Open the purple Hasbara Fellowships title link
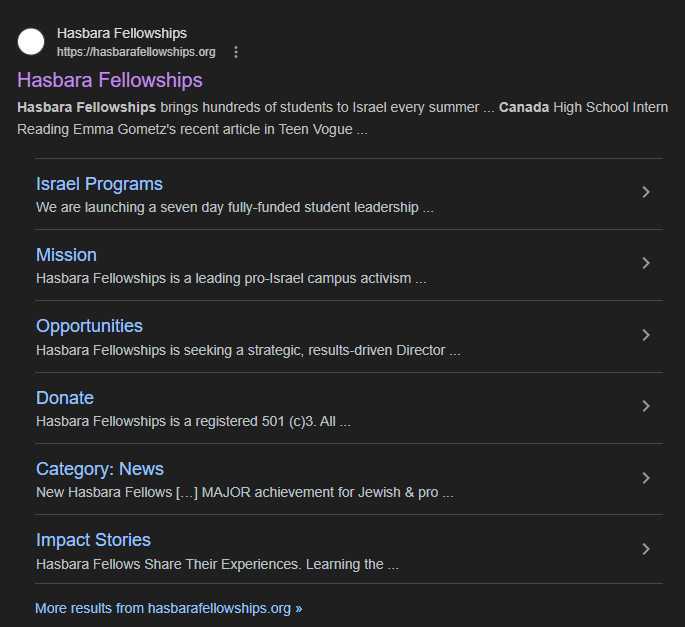This screenshot has height=627, width=685. (110, 80)
